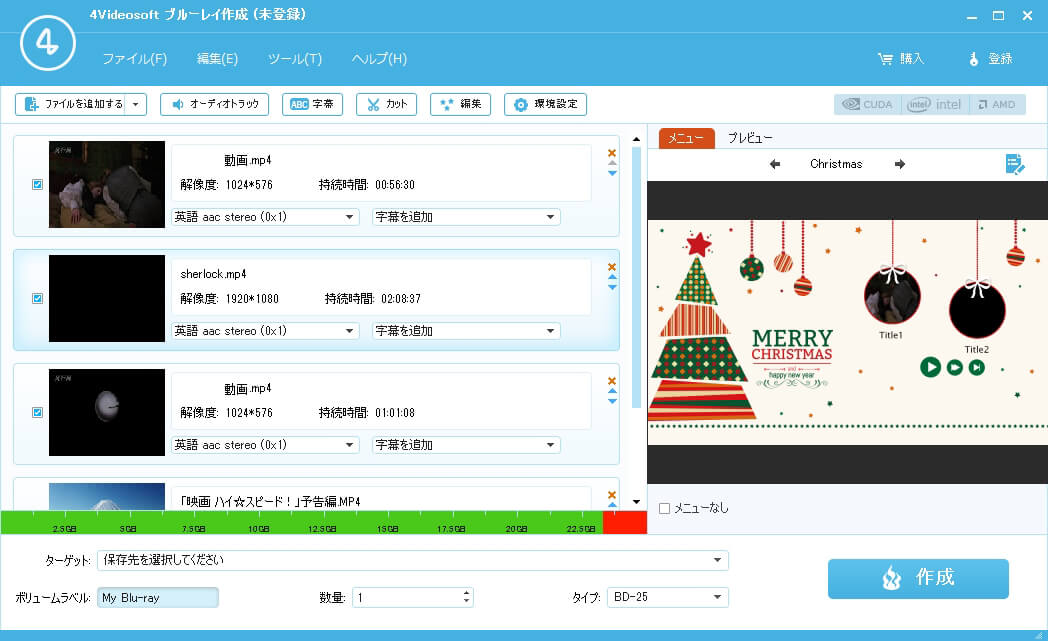Open preferences (環境設定) gear button
This screenshot has width=1048, height=641.
(x=545, y=104)
